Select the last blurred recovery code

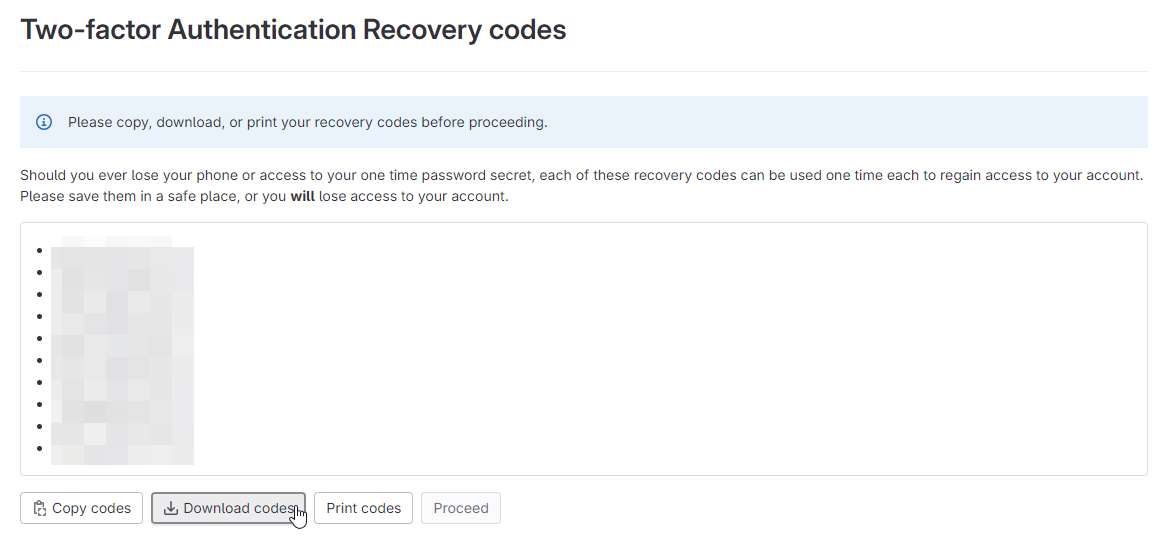tap(122, 449)
